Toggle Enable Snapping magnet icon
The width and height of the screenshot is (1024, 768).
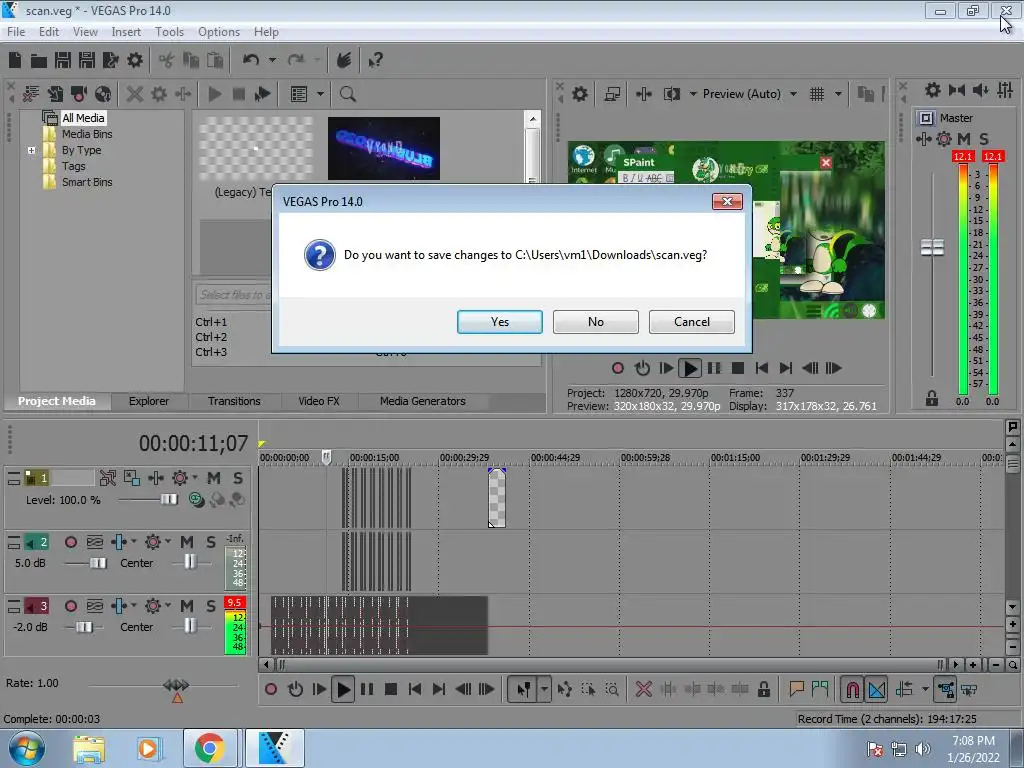pyautogui.click(x=852, y=689)
